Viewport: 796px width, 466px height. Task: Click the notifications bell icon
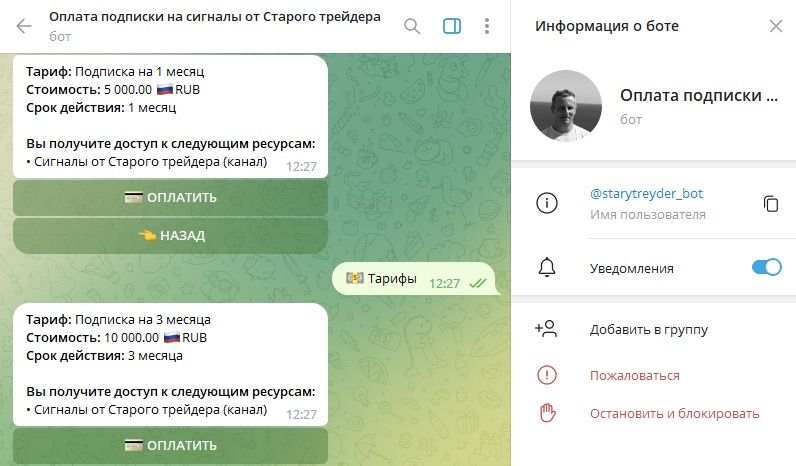(x=547, y=267)
